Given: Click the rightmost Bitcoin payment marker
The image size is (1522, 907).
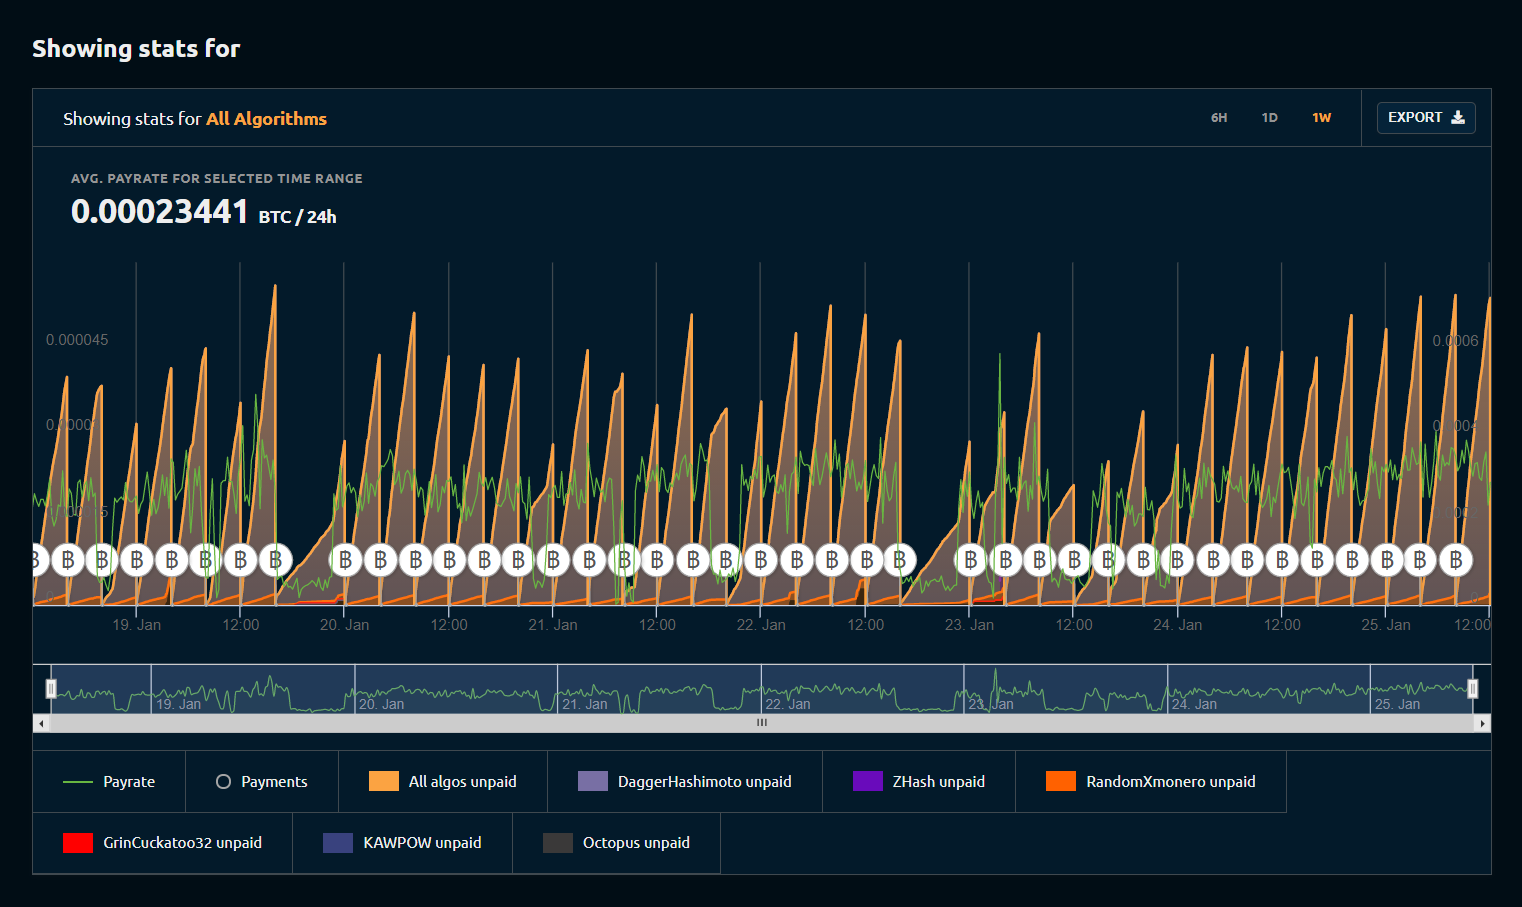Looking at the screenshot, I should [x=1456, y=560].
